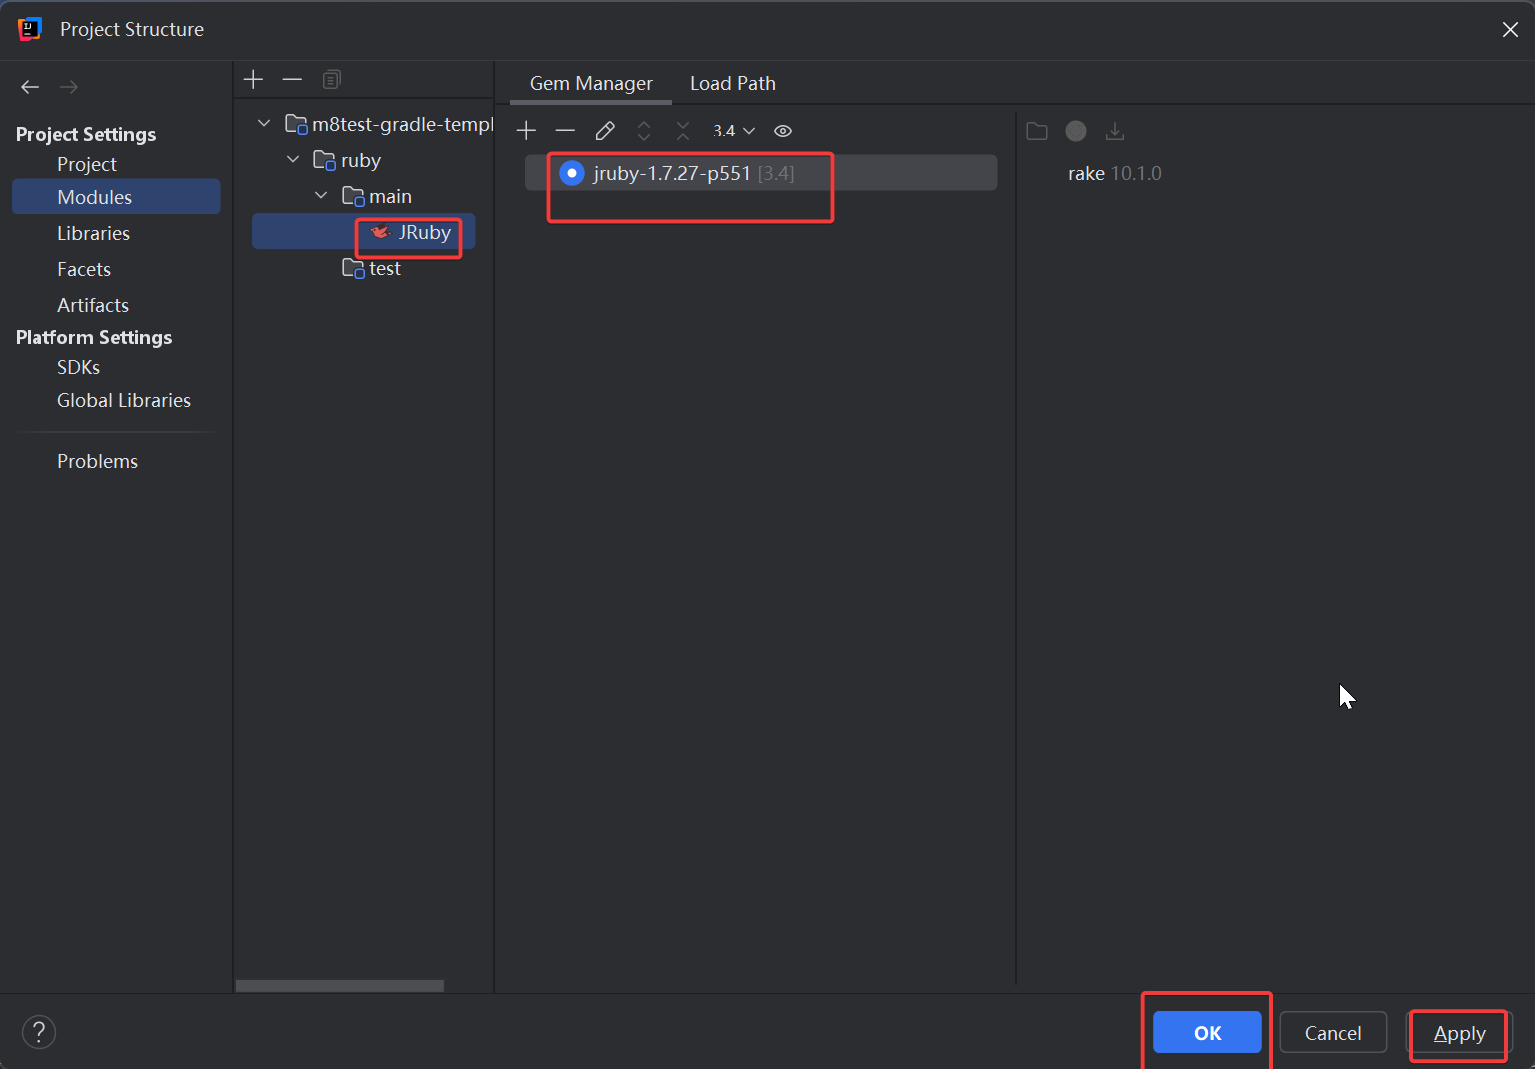The height and width of the screenshot is (1069, 1535).
Task: Select the test module in tree
Action: click(384, 268)
